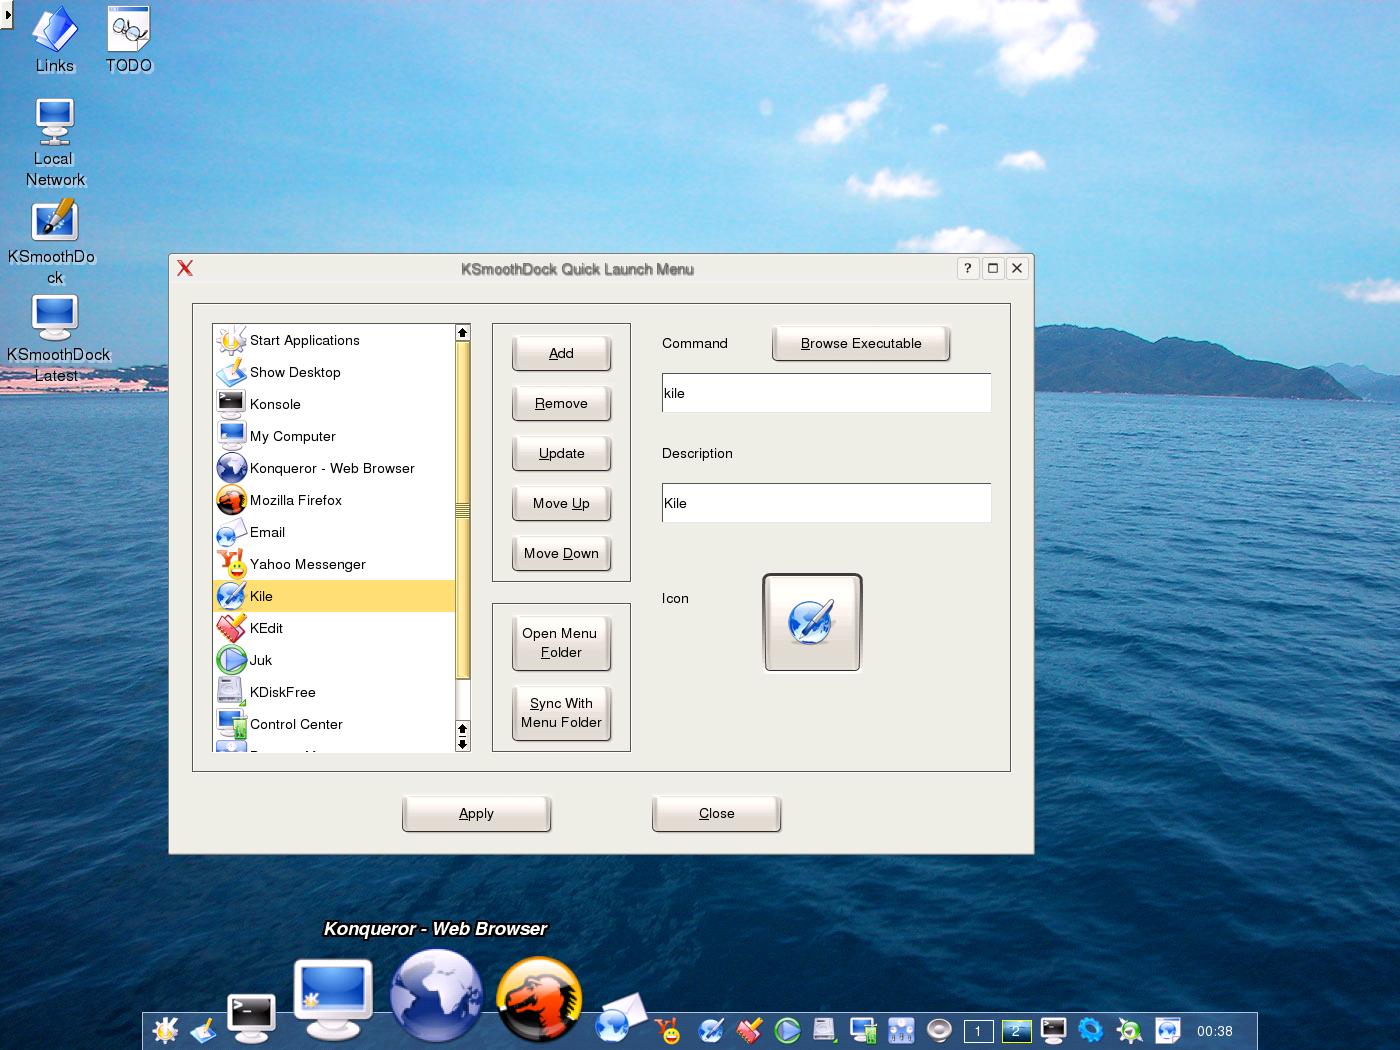The image size is (1400, 1050).
Task: Click the Move Down button
Action: point(561,554)
